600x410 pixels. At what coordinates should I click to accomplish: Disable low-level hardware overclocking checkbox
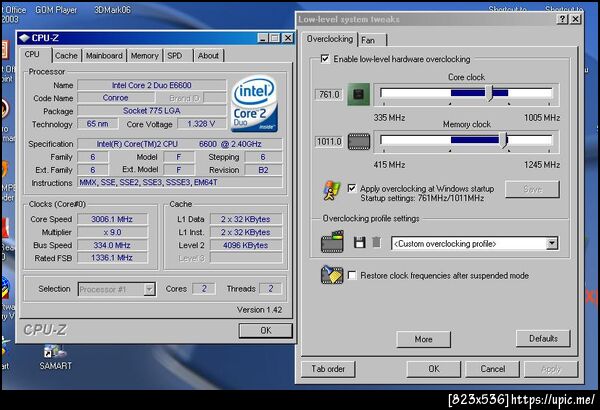(x=324, y=59)
